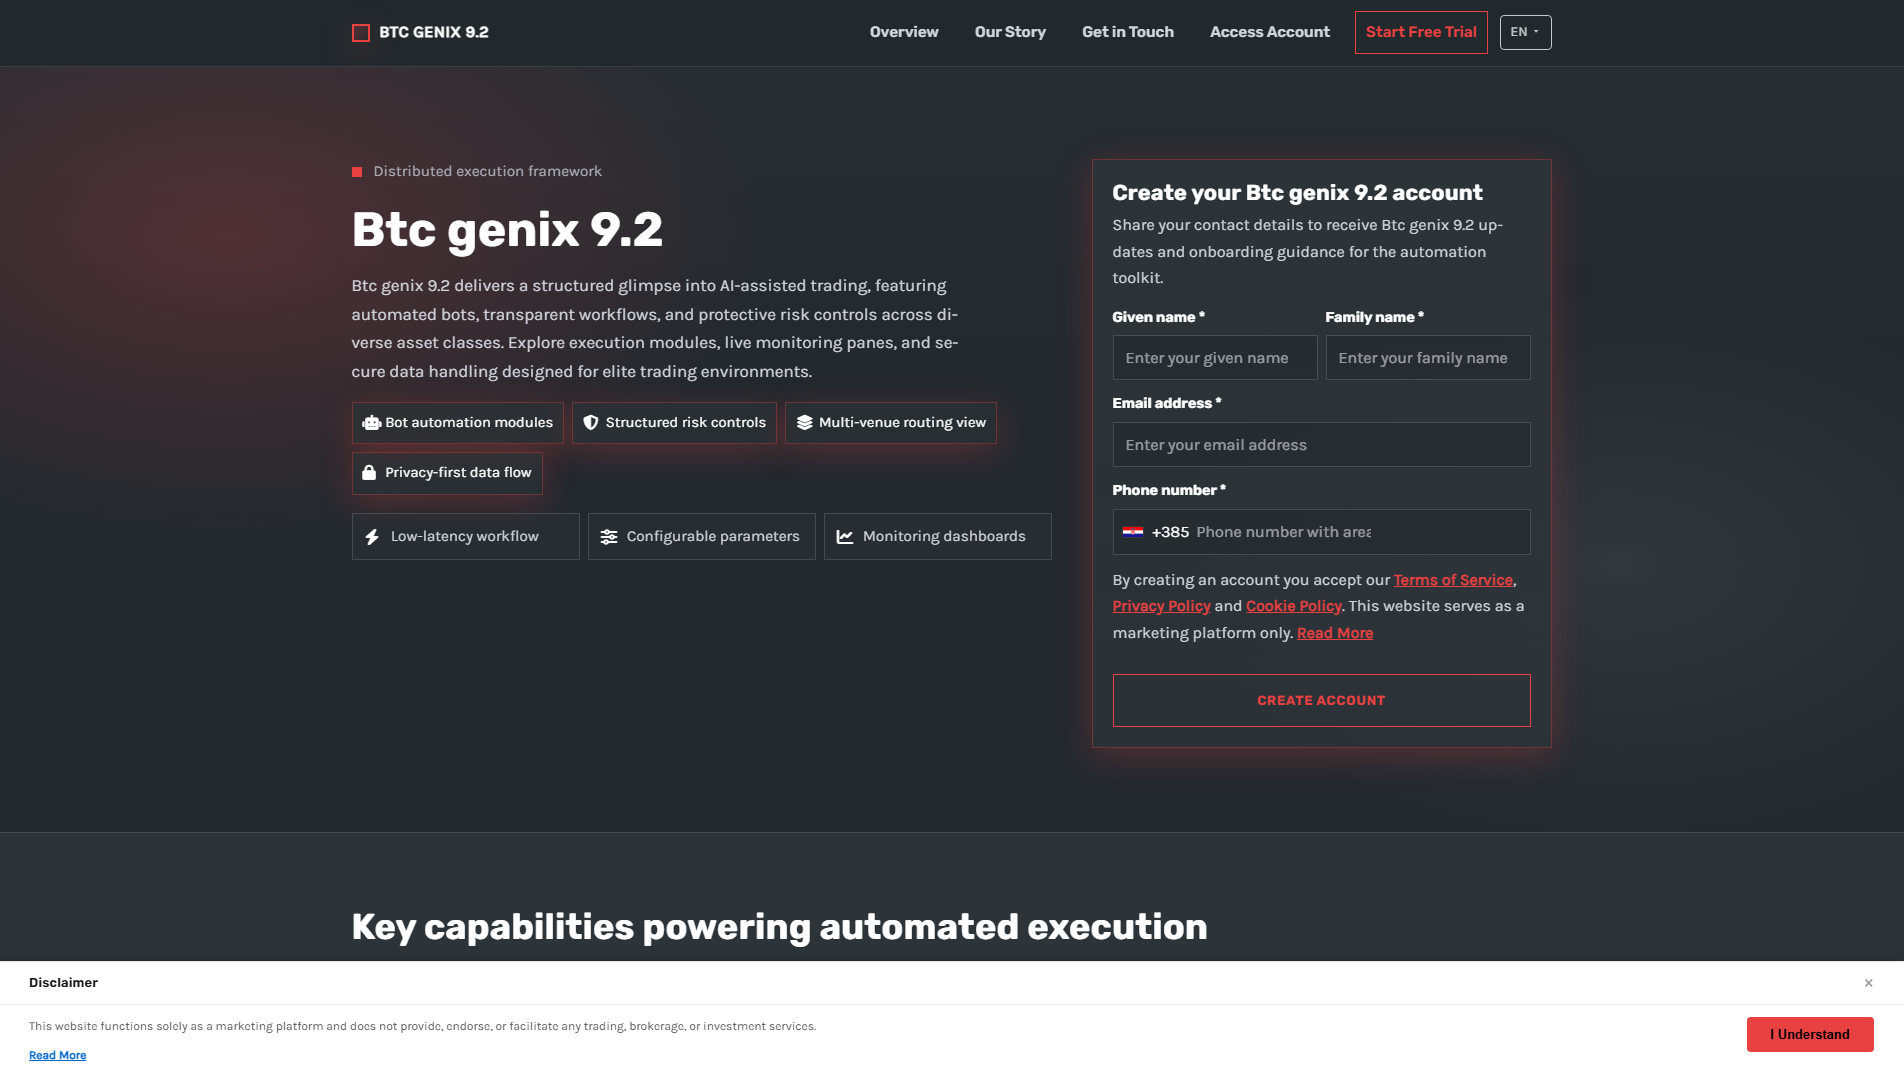Click the layers icon for Multi-venue routing view
1904x1078 pixels.
[x=805, y=423]
